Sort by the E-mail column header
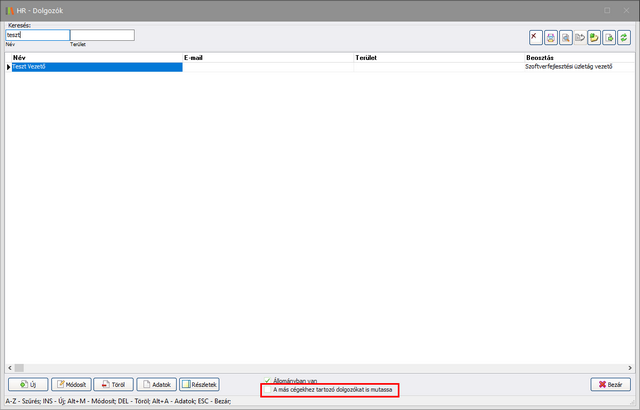 point(267,58)
